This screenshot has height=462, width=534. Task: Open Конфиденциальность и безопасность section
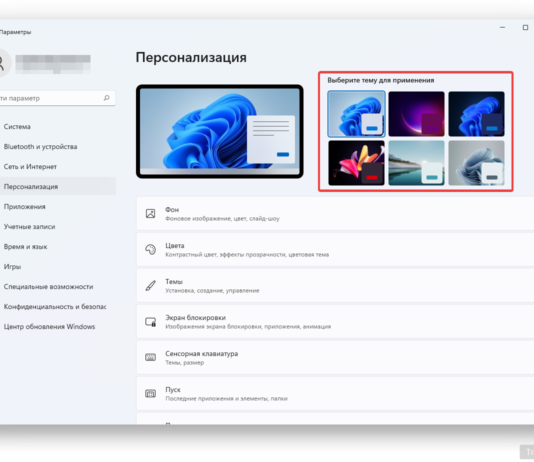click(x=58, y=307)
